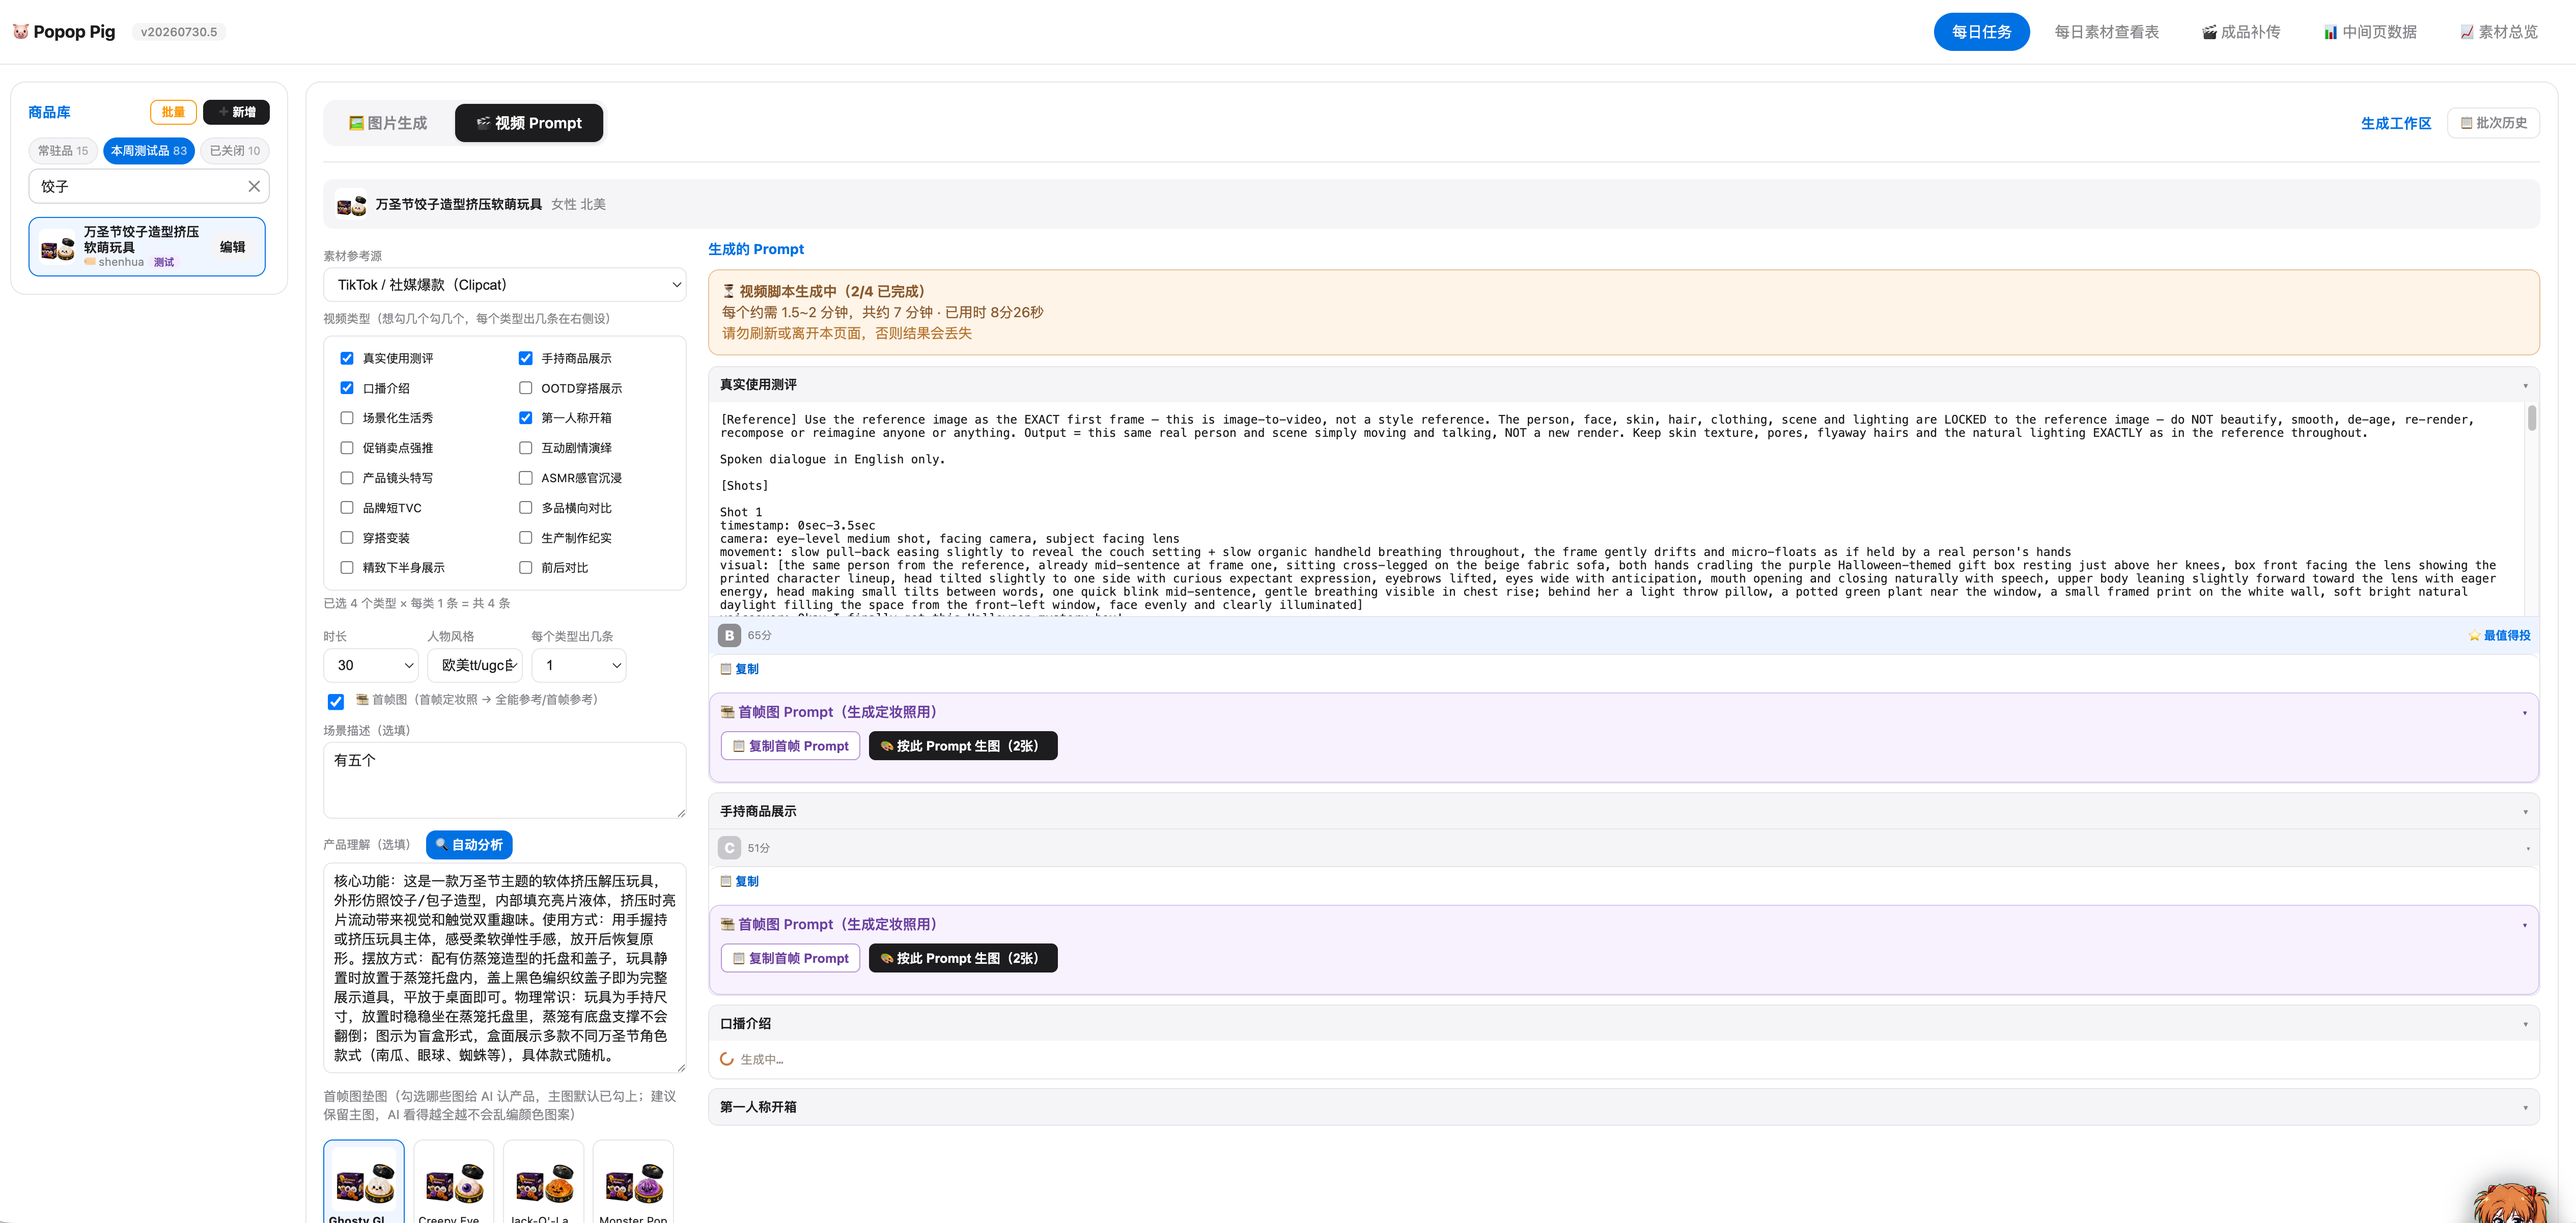Select the Monster Pop reference thumbnail
The height and width of the screenshot is (1223, 2576).
click(633, 1183)
